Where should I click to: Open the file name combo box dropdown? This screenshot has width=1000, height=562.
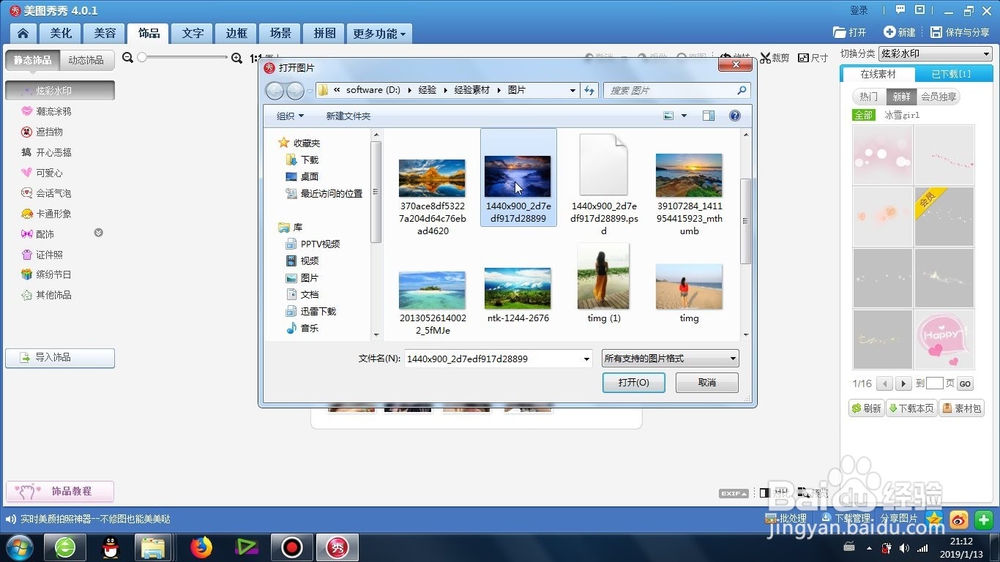pos(587,359)
